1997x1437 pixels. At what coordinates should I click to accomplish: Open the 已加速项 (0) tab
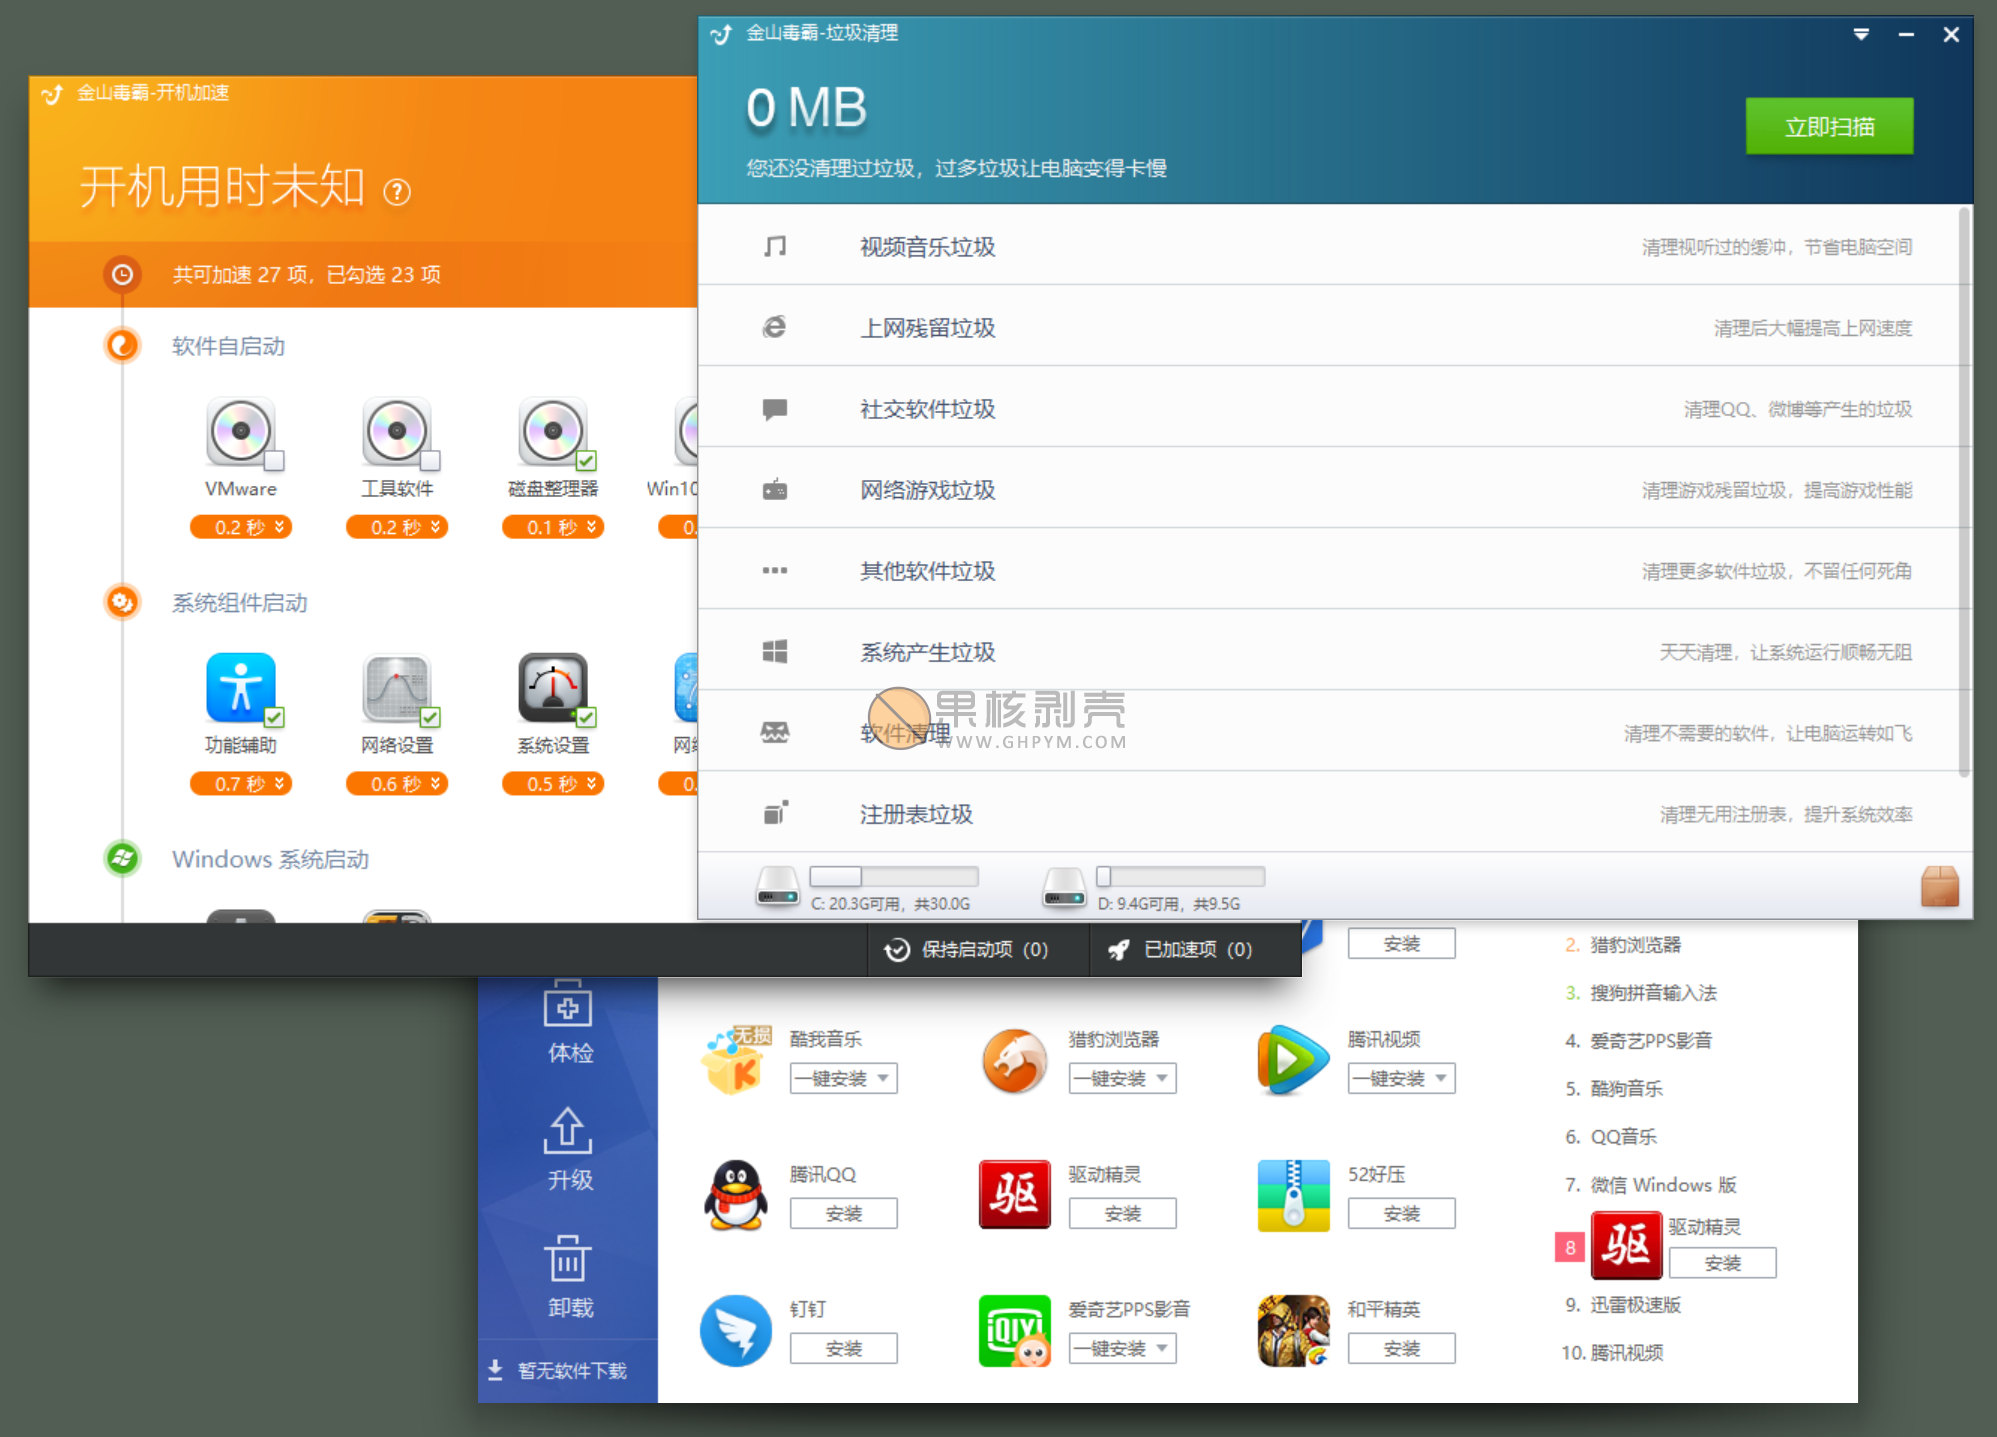pyautogui.click(x=1196, y=949)
